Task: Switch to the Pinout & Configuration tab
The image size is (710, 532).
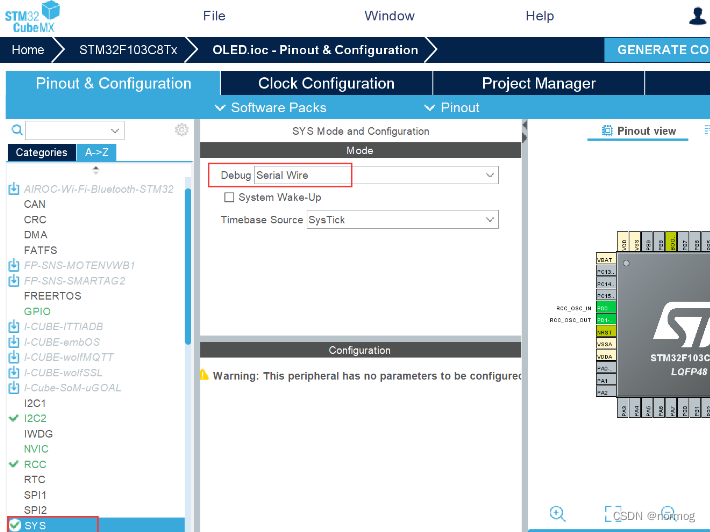Action: click(113, 83)
